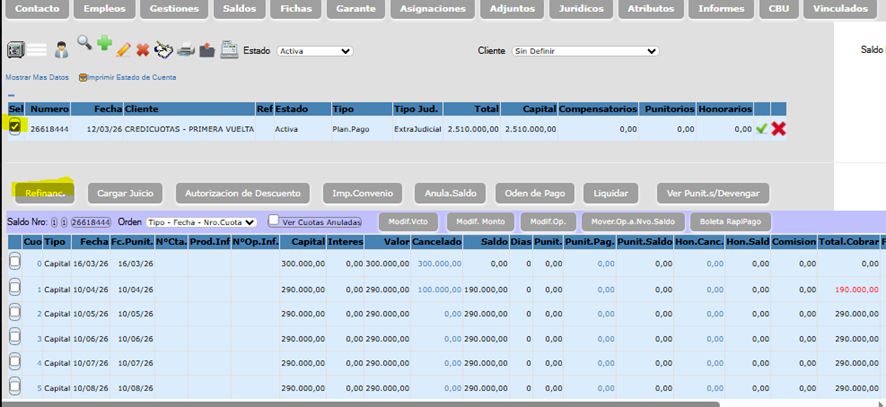This screenshot has width=886, height=407.
Task: Select checkbox for cuota 1 dated 10/04/26
Action: [x=15, y=288]
